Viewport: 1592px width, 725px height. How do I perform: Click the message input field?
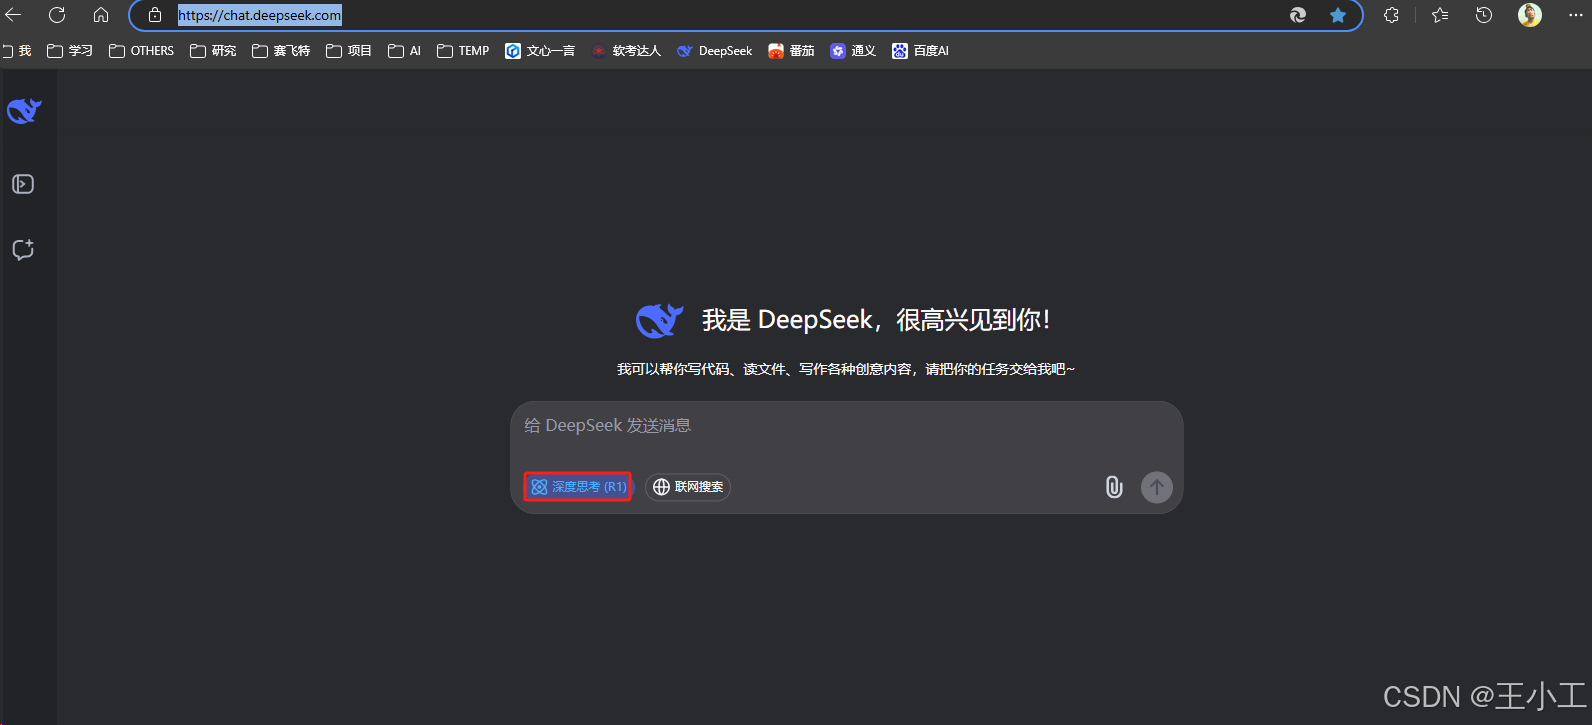coord(846,427)
